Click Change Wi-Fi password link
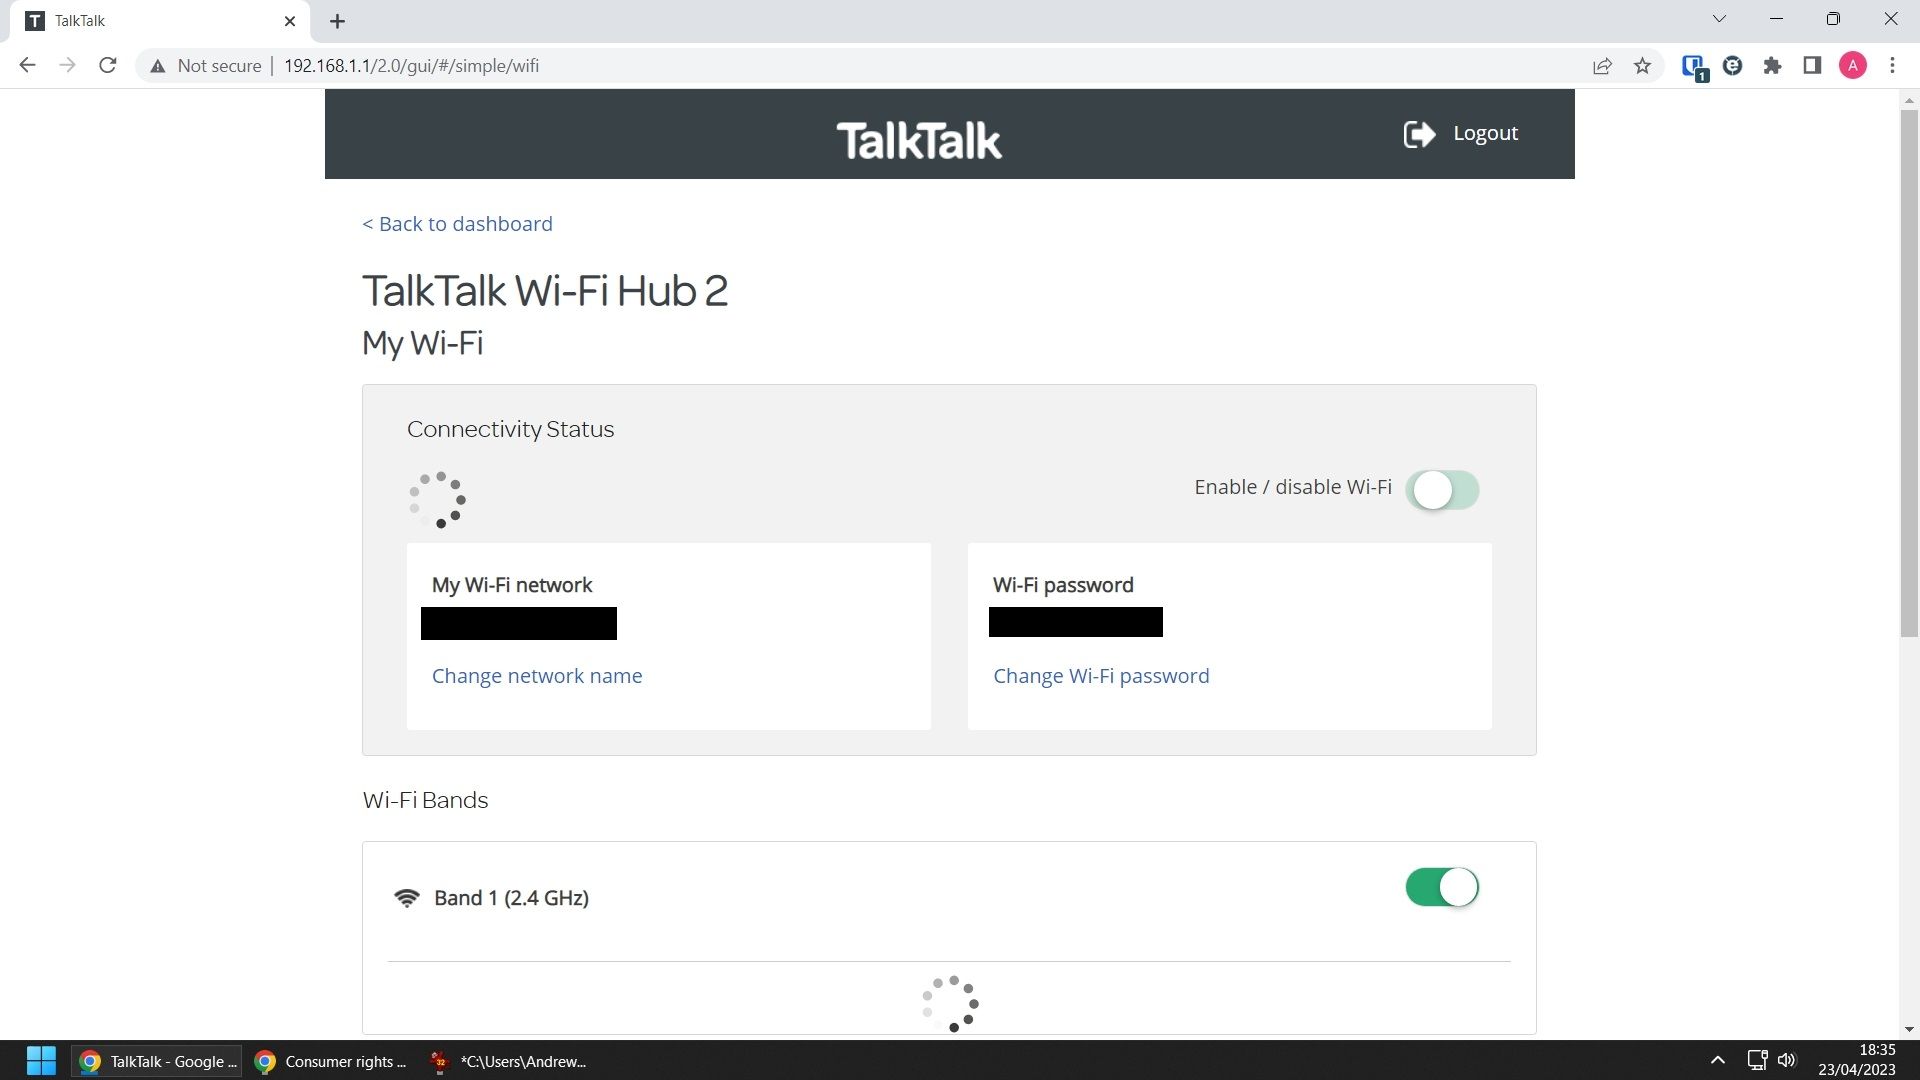Image resolution: width=1920 pixels, height=1080 pixels. (x=1101, y=676)
